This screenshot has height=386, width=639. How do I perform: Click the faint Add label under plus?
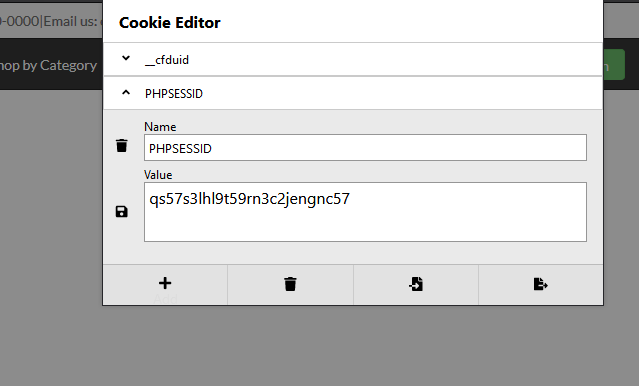(x=165, y=299)
